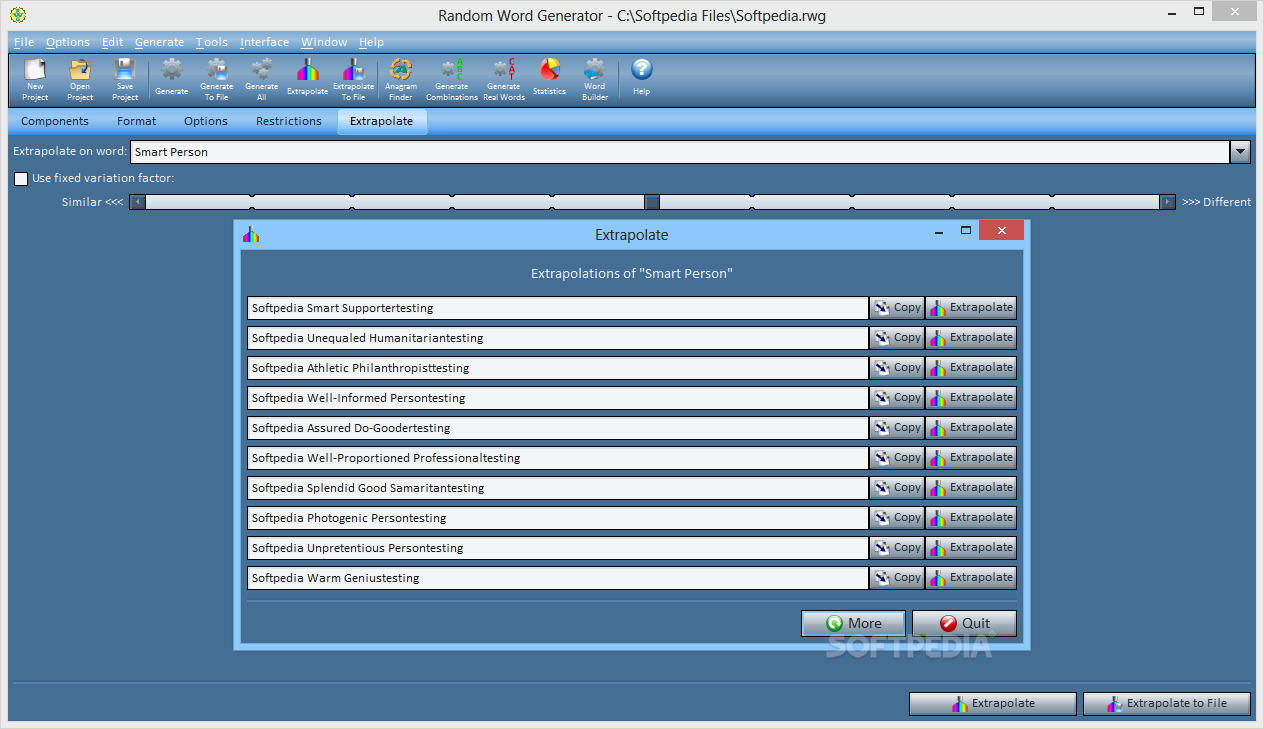
Task: Open the Interface menu
Action: click(265, 42)
